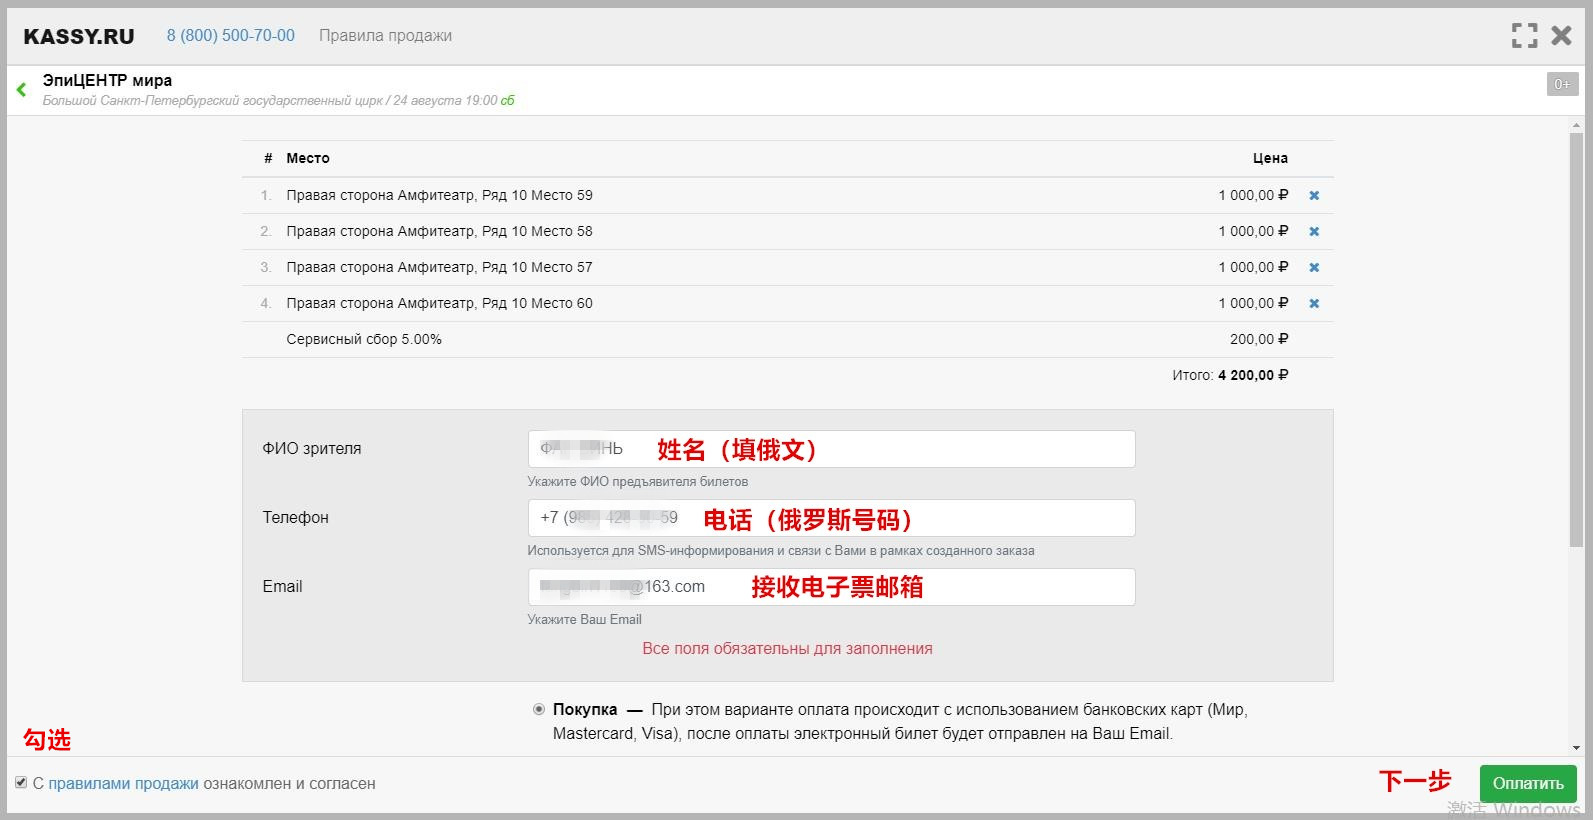The height and width of the screenshot is (820, 1593).
Task: Focus the Телефон input field
Action: (831, 518)
